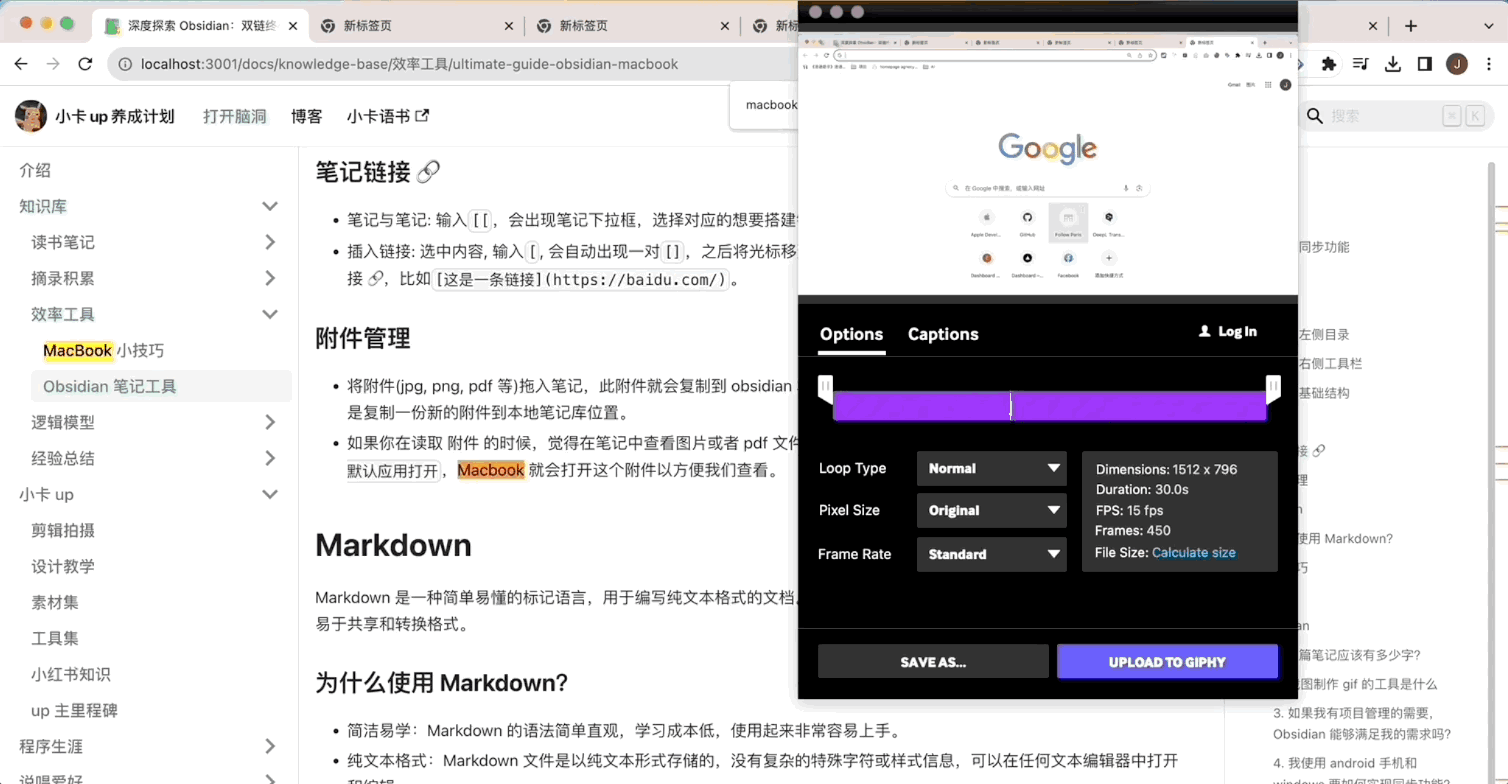This screenshot has height=784, width=1508.
Task: Open the Frame Rate dropdown set to Standard
Action: click(x=991, y=554)
